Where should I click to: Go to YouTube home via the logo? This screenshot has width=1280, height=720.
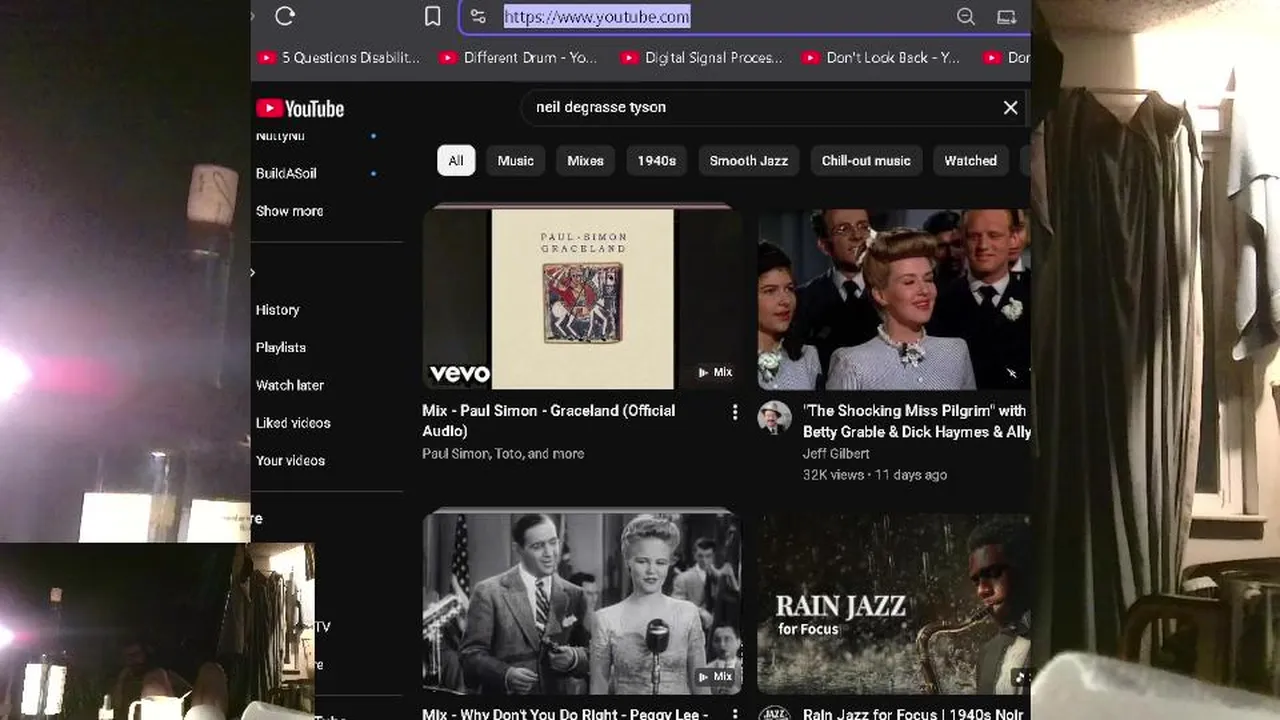300,108
